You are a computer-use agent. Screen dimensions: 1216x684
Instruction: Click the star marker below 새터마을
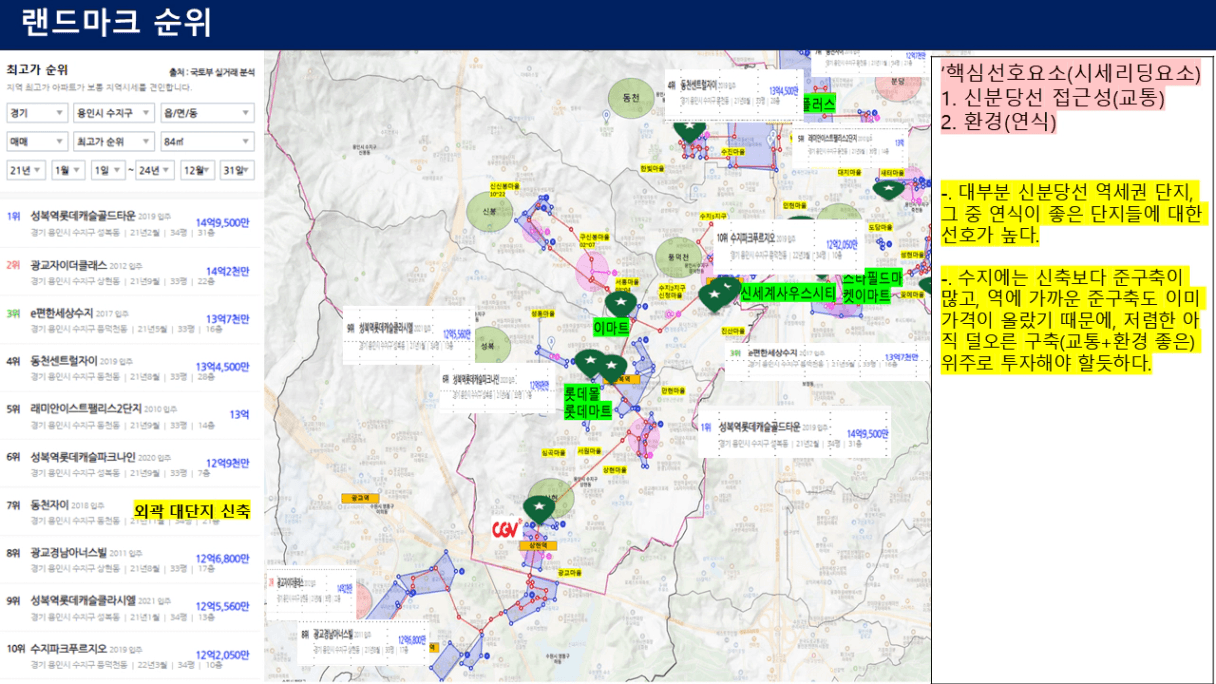(888, 188)
